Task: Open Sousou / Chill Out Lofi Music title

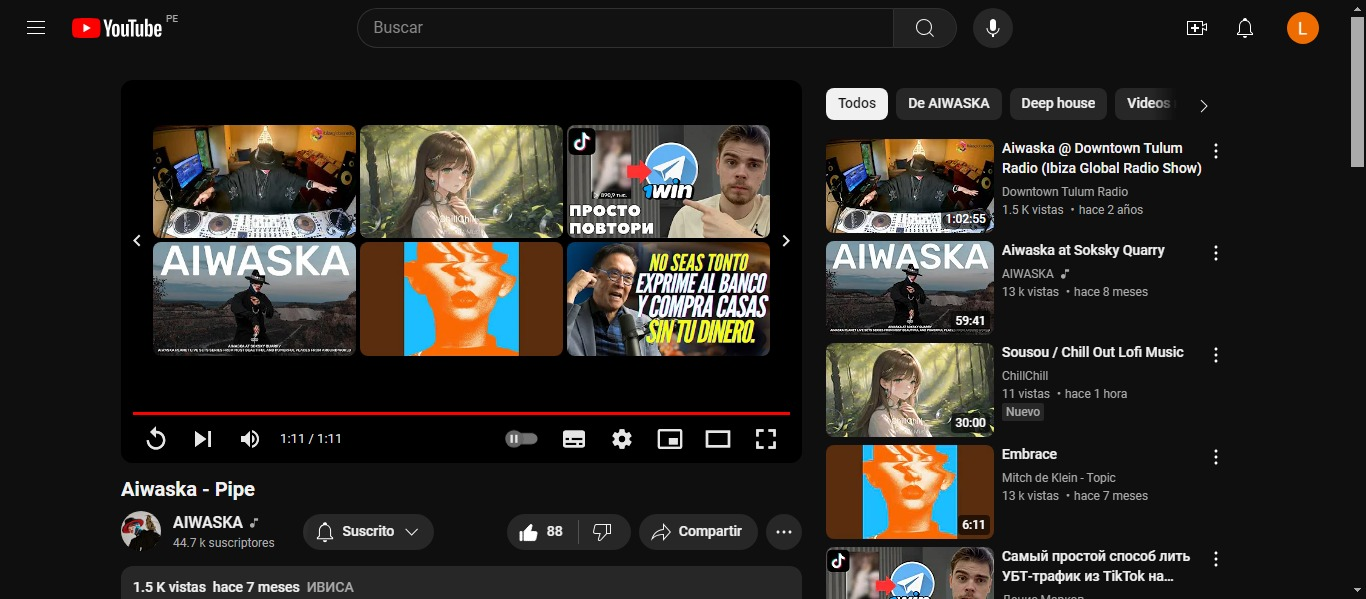Action: point(1092,352)
